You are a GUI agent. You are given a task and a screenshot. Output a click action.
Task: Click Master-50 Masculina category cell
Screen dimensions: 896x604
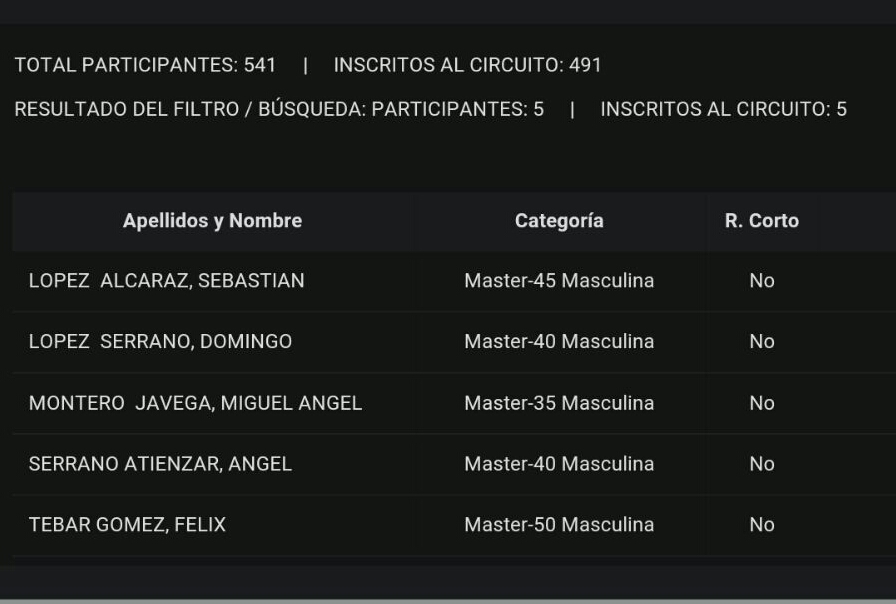pyautogui.click(x=559, y=525)
